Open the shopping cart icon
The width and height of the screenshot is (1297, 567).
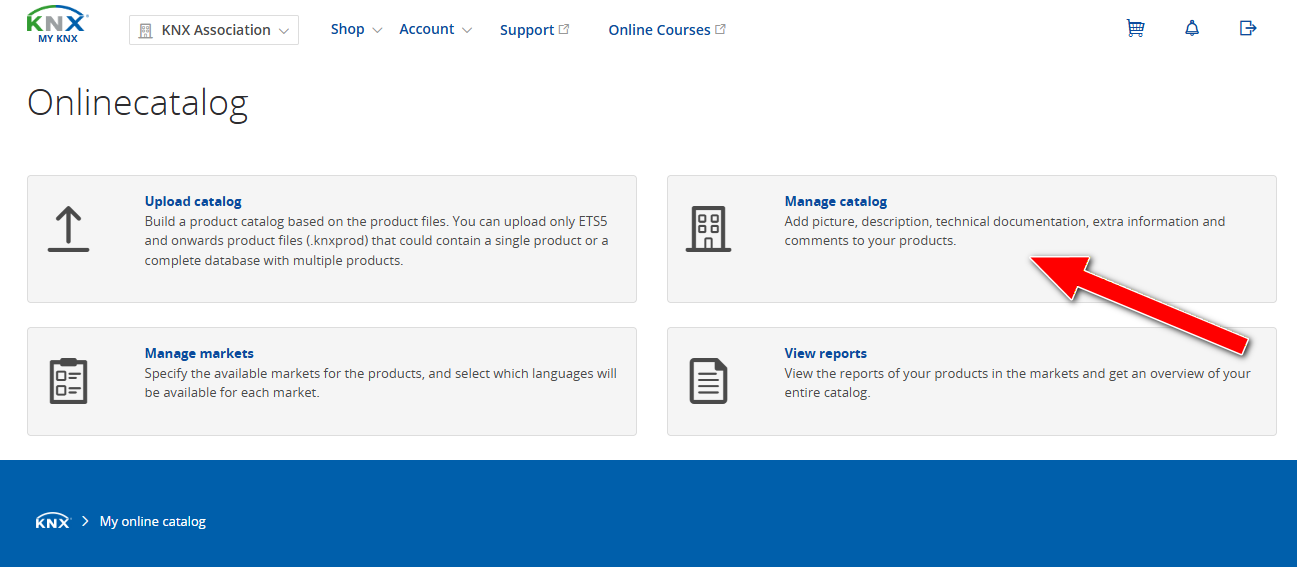point(1135,29)
